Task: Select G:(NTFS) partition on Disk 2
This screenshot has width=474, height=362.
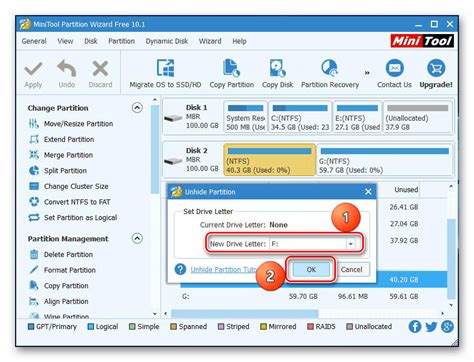Action: click(385, 160)
